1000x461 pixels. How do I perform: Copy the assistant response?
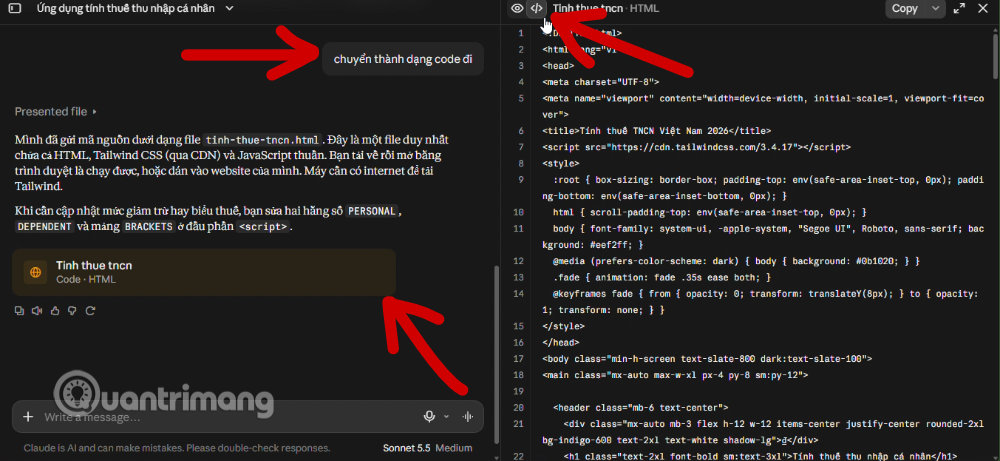click(19, 311)
